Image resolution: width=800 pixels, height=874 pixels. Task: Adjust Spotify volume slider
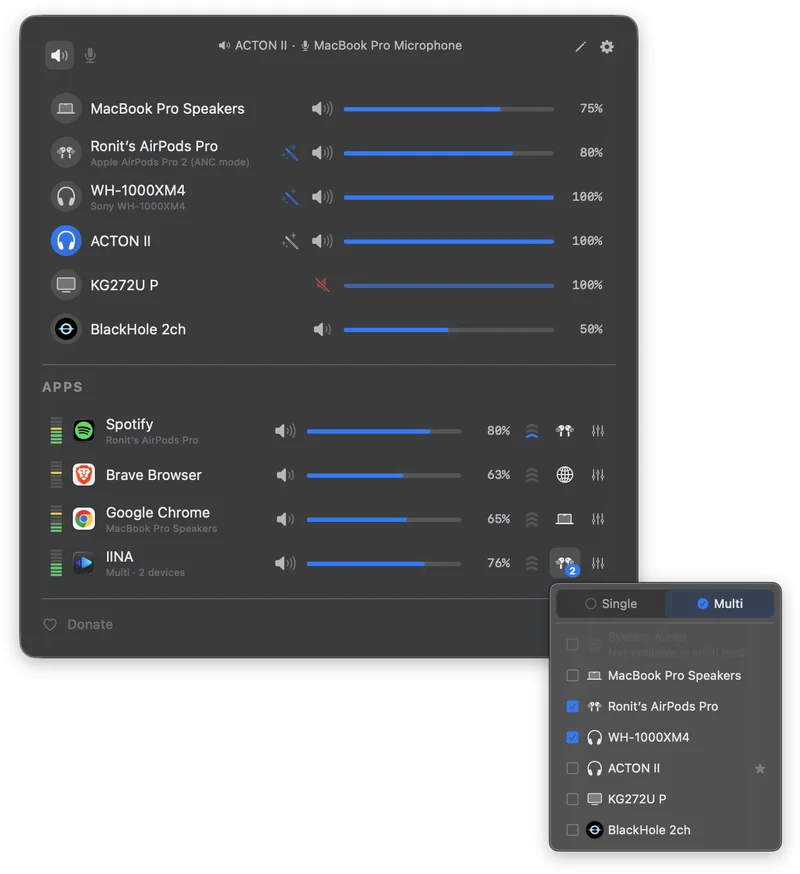point(384,431)
